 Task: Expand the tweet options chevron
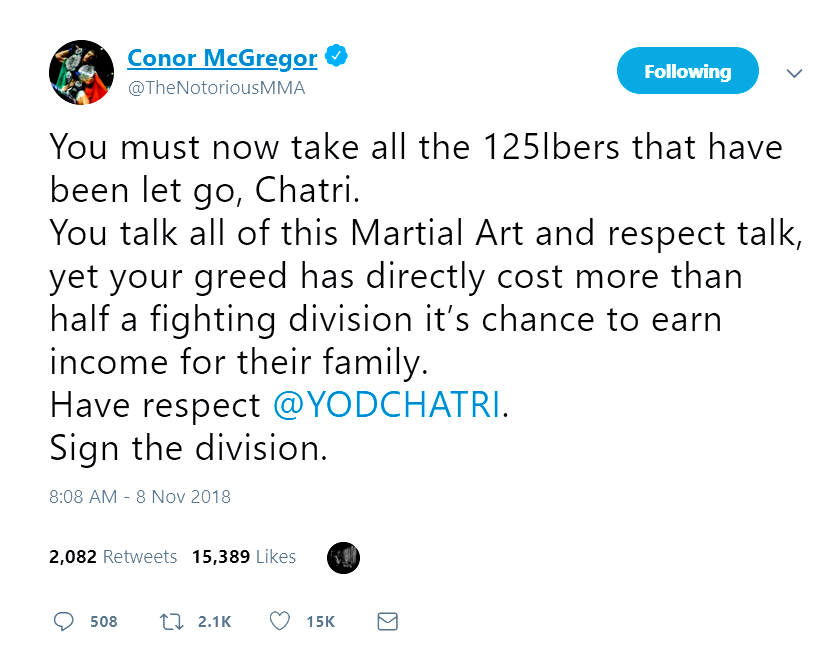point(795,73)
